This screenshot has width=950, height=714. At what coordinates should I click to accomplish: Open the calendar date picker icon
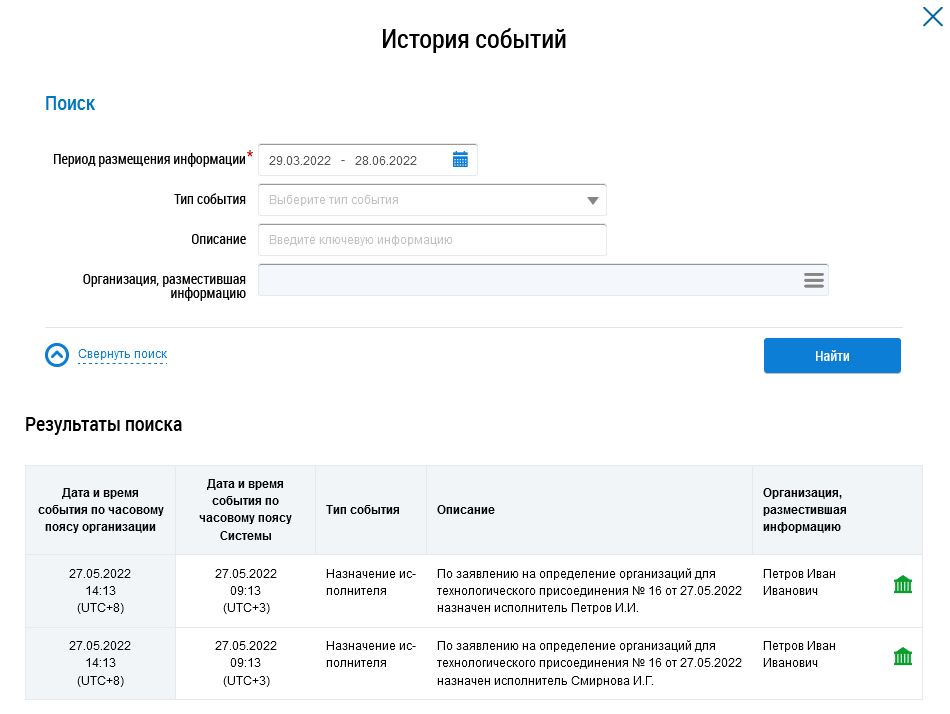click(x=460, y=160)
